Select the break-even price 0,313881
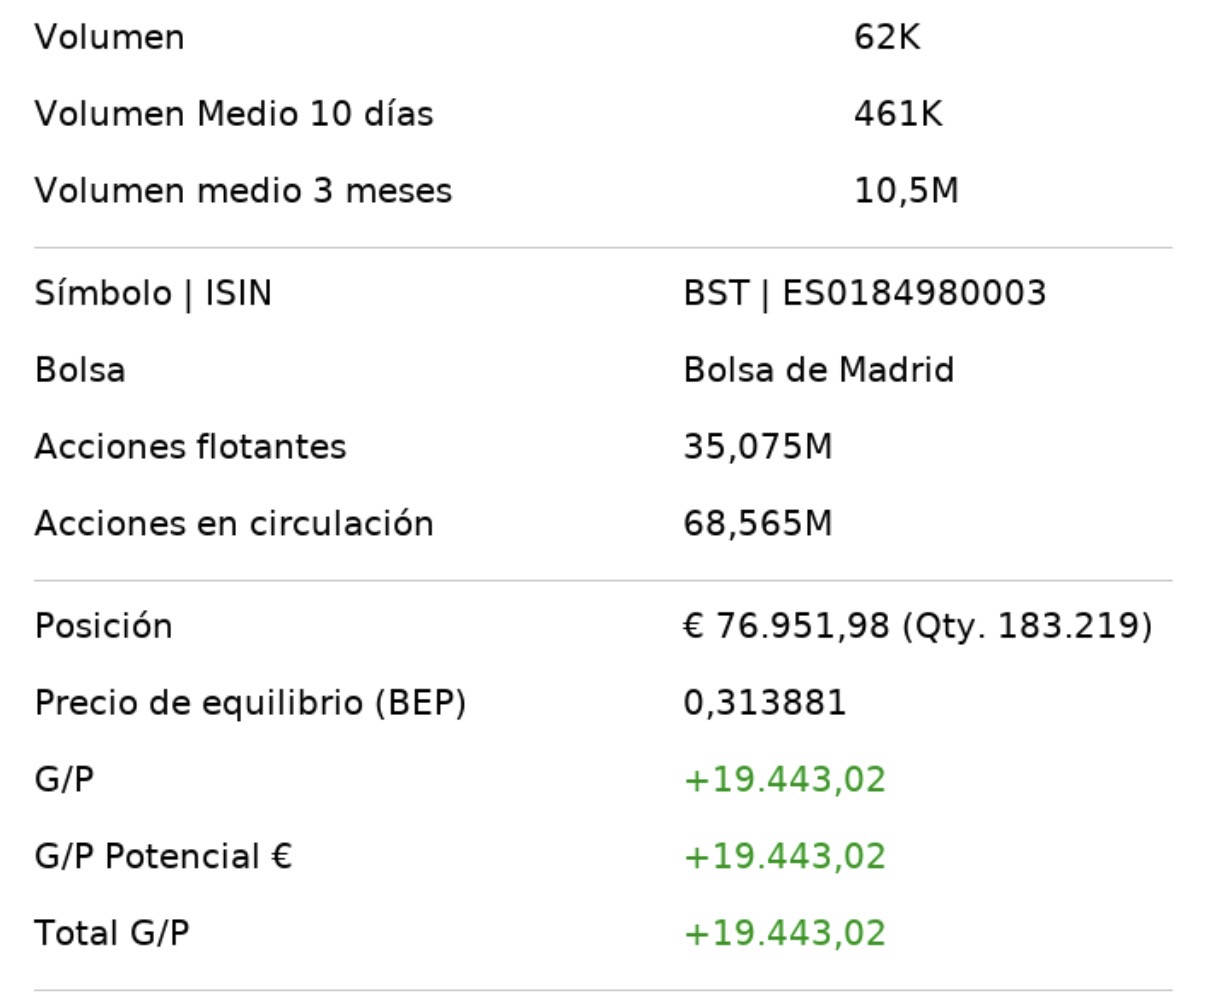 tap(764, 703)
